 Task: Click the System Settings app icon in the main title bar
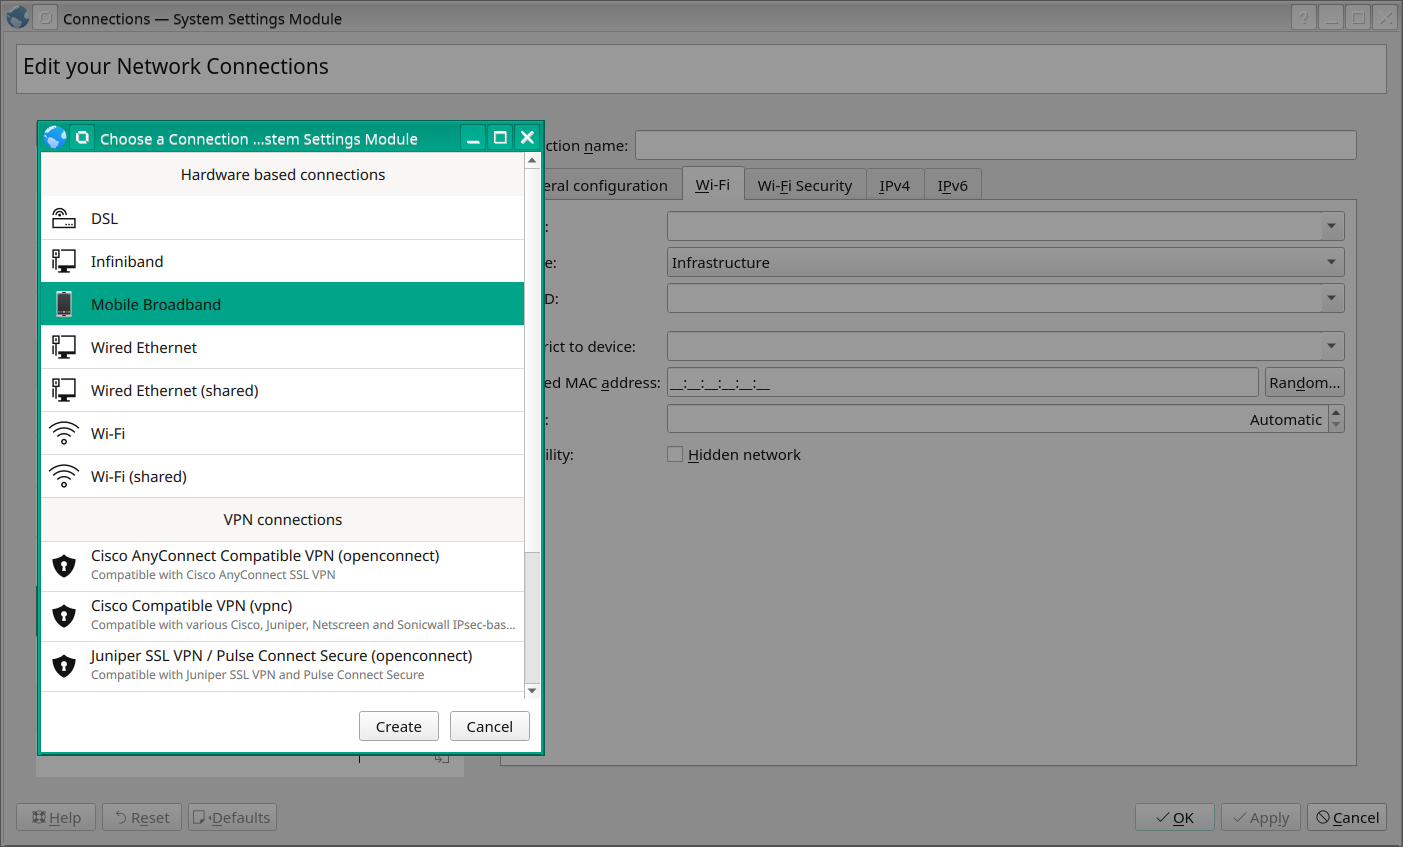(x=18, y=18)
